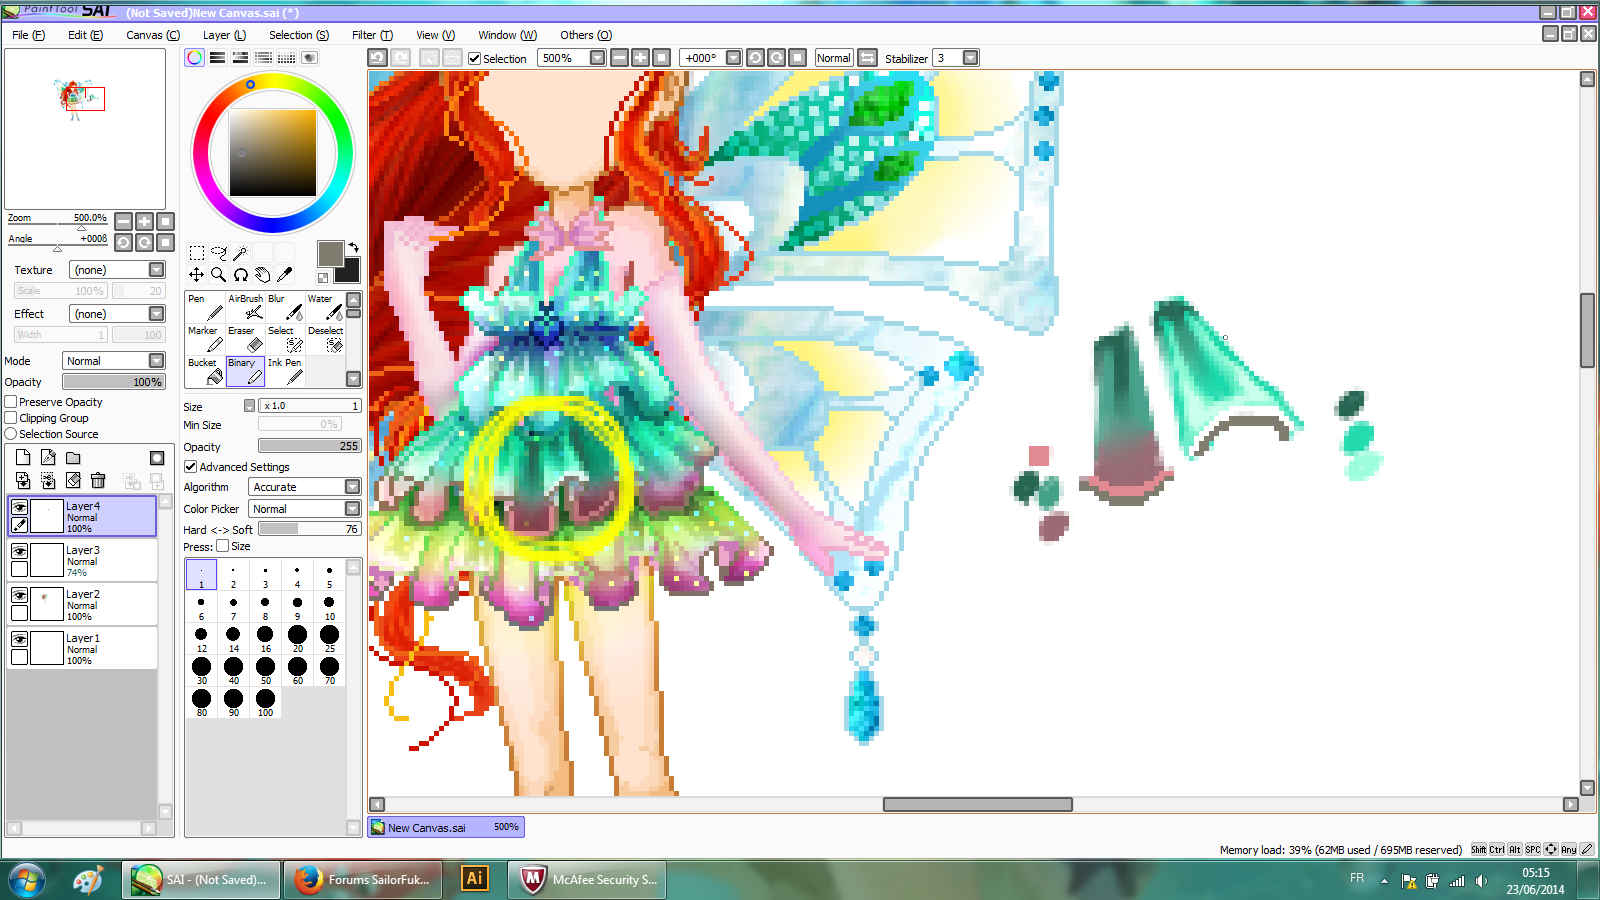Open the Filter menu
This screenshot has width=1600, height=900.
click(371, 35)
